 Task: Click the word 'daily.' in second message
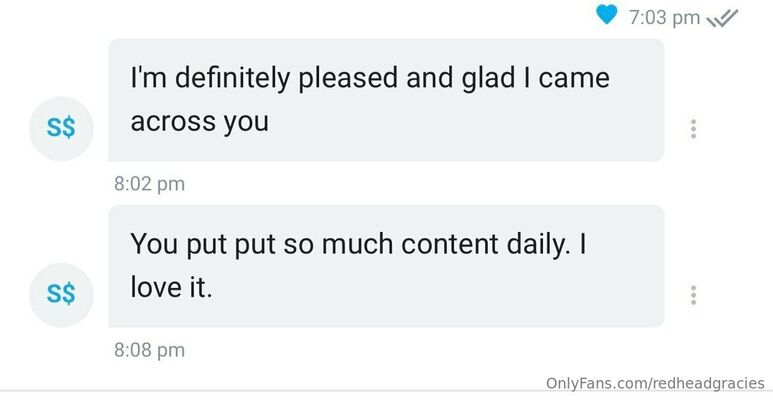point(538,245)
